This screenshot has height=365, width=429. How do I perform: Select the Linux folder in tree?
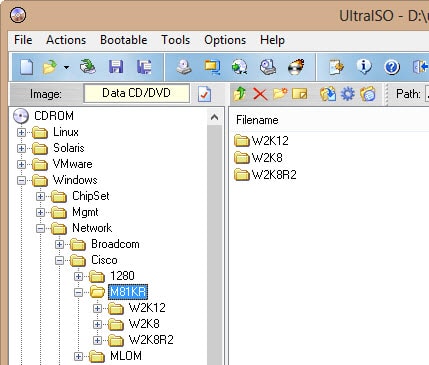pyautogui.click(x=66, y=132)
